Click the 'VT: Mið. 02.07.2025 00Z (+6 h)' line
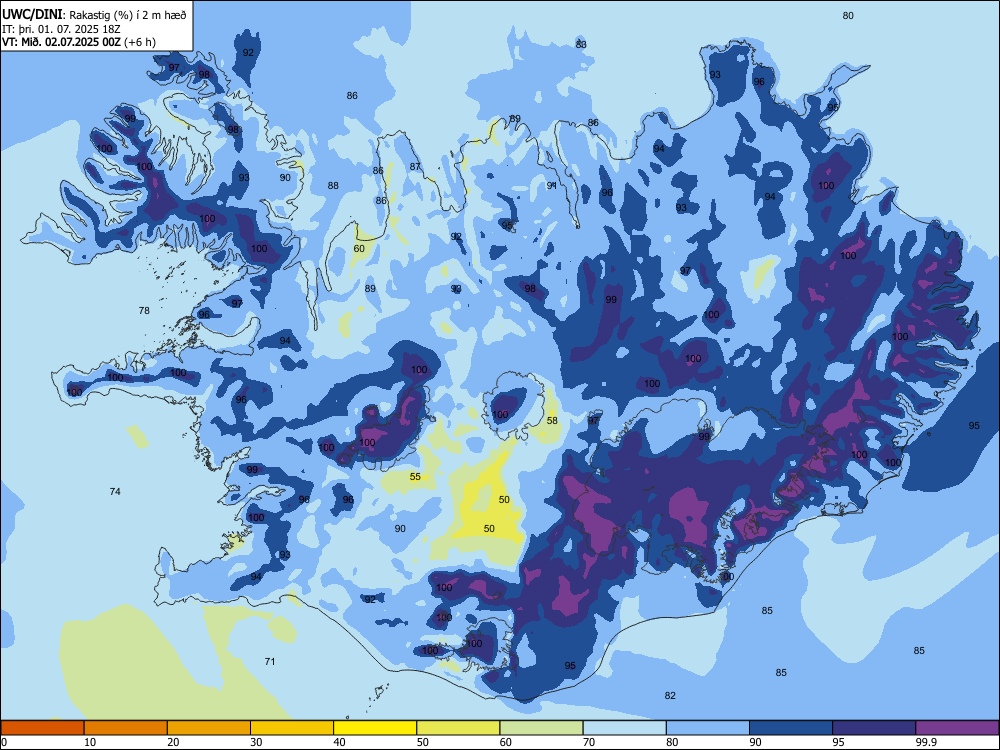 78,43
